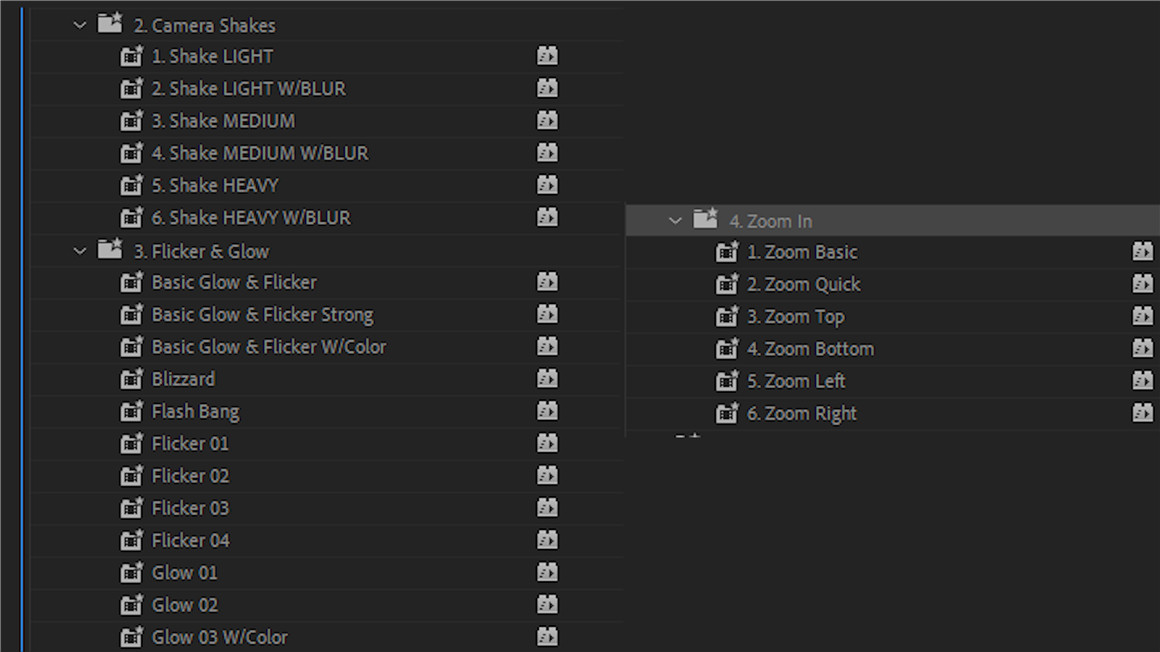Click the 2. Camera Shakes folder icon
Screen dimensions: 1160x652
[x=110, y=24]
